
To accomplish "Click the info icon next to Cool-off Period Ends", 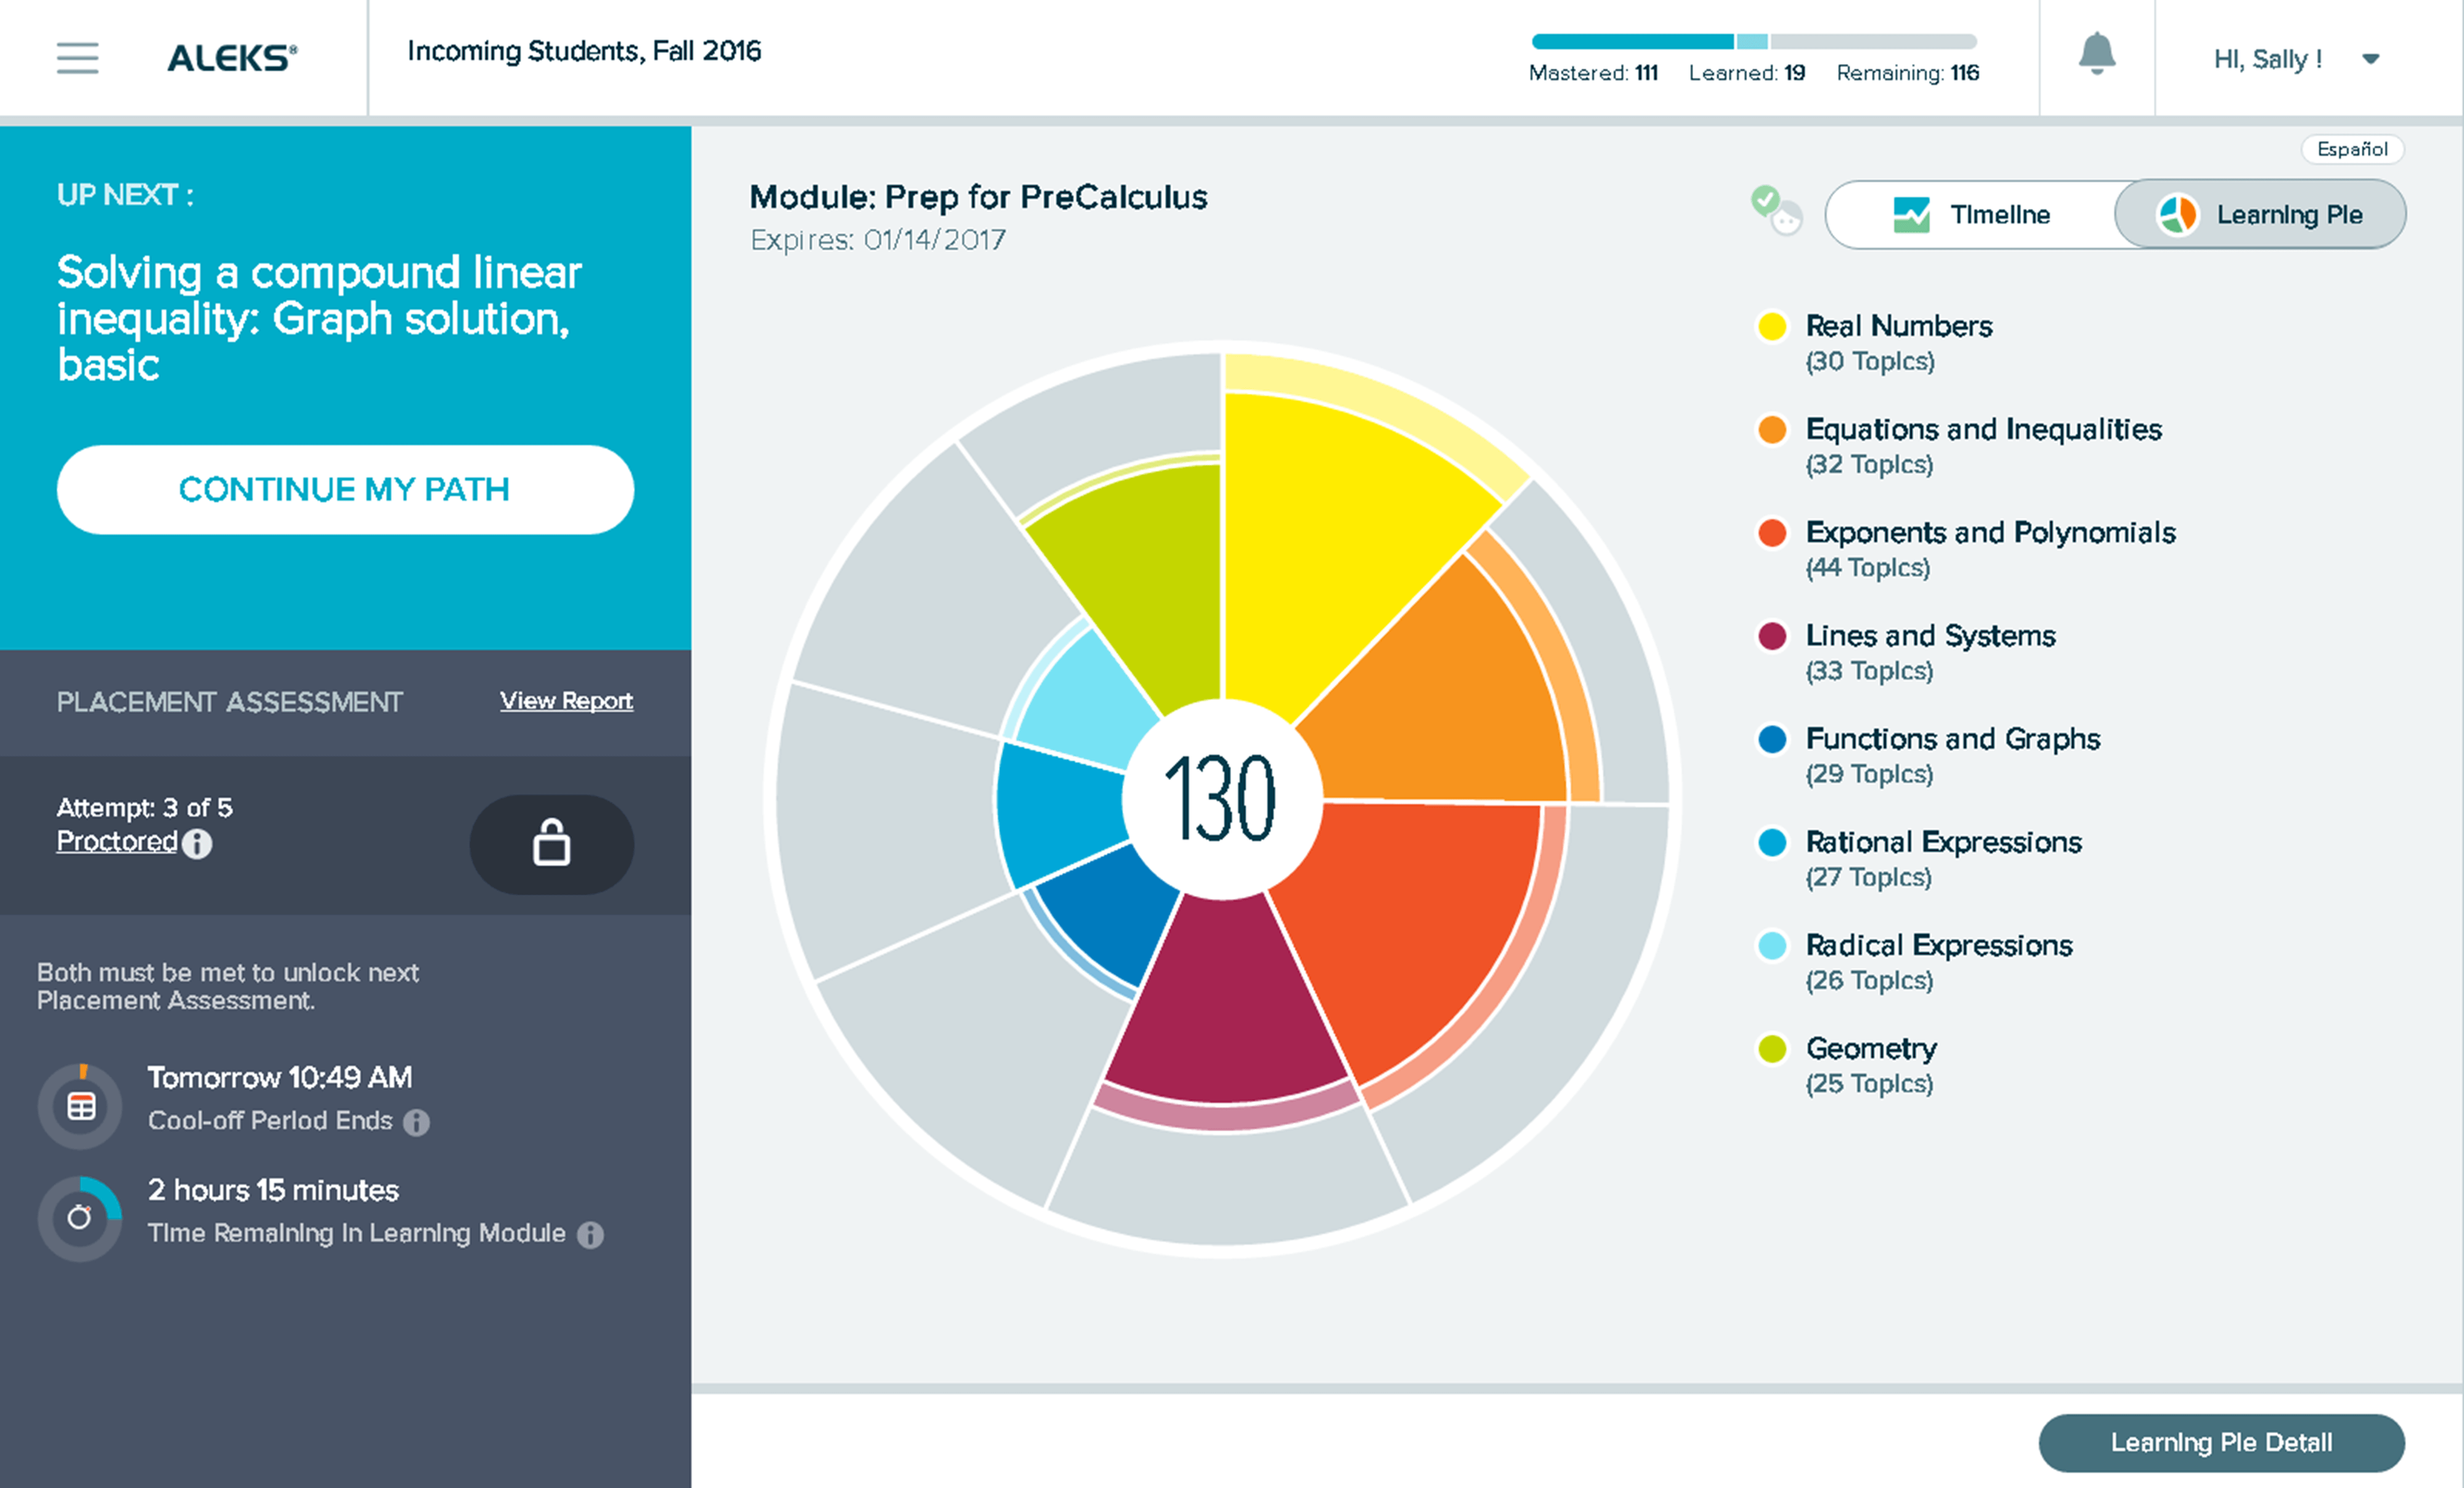I will pyautogui.click(x=418, y=1122).
